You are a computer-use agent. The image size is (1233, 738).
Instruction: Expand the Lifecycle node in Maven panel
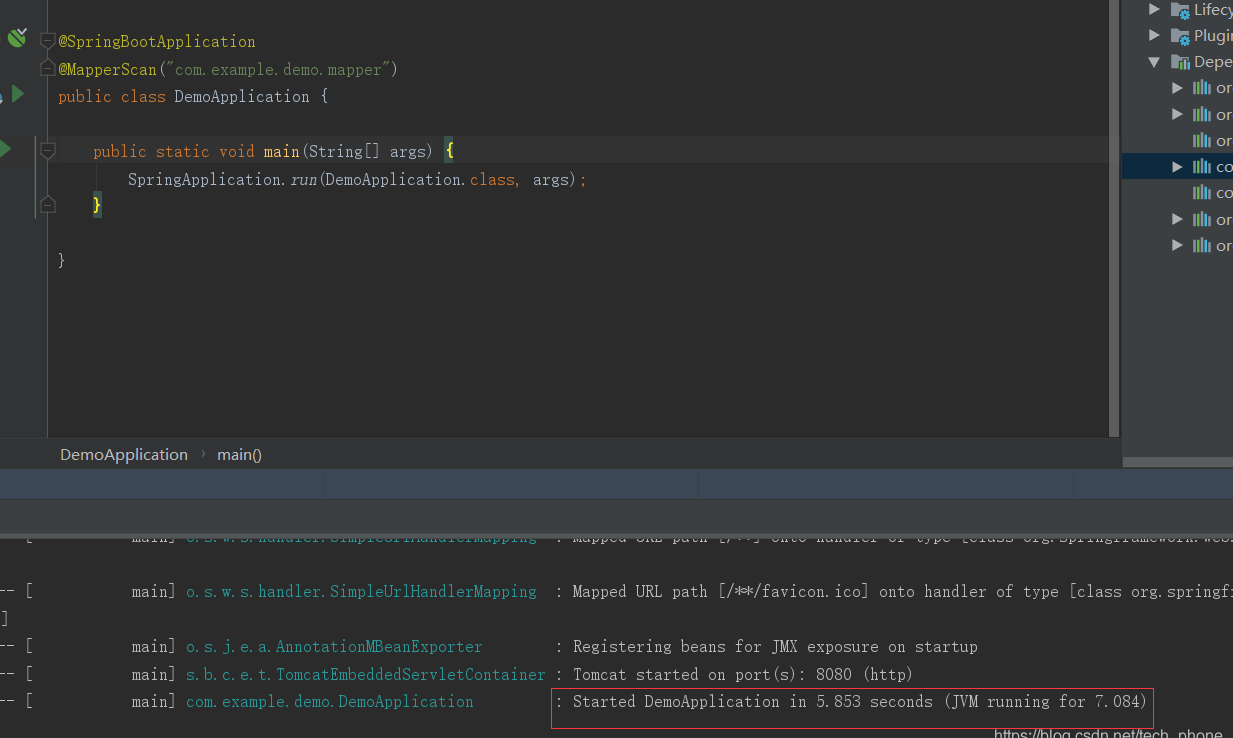click(1155, 9)
